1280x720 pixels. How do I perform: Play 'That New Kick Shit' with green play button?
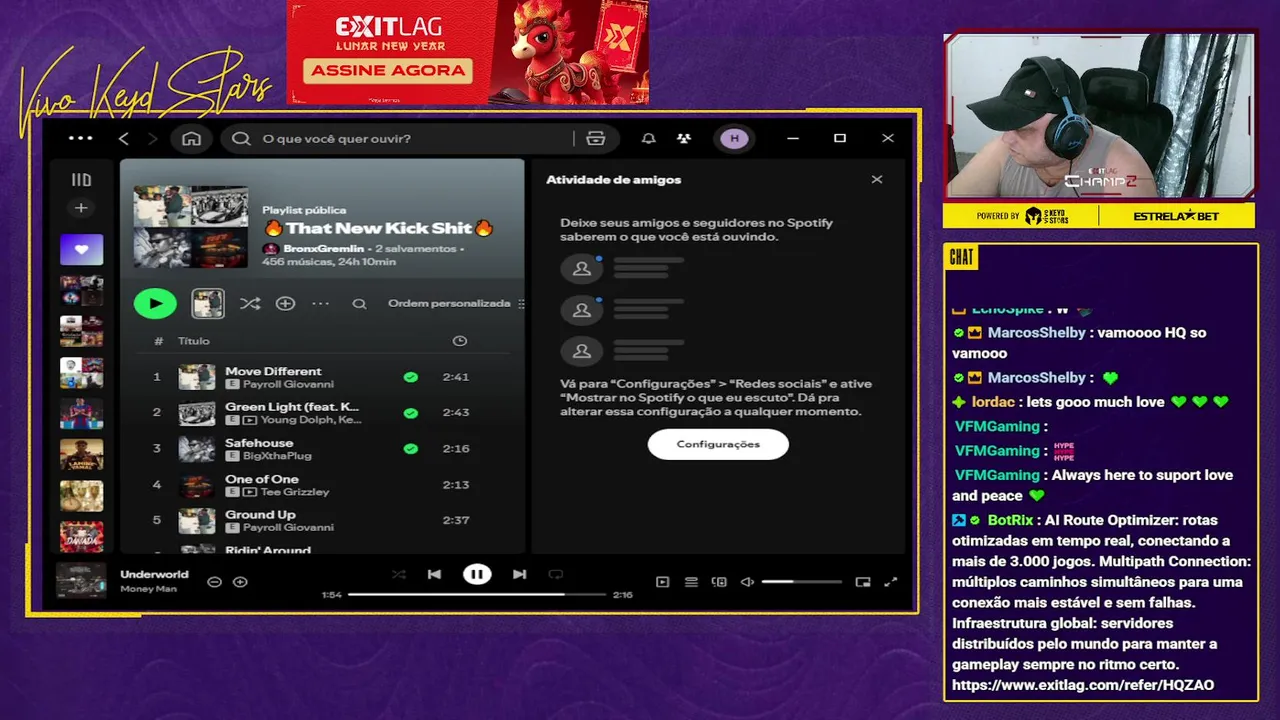(x=155, y=303)
